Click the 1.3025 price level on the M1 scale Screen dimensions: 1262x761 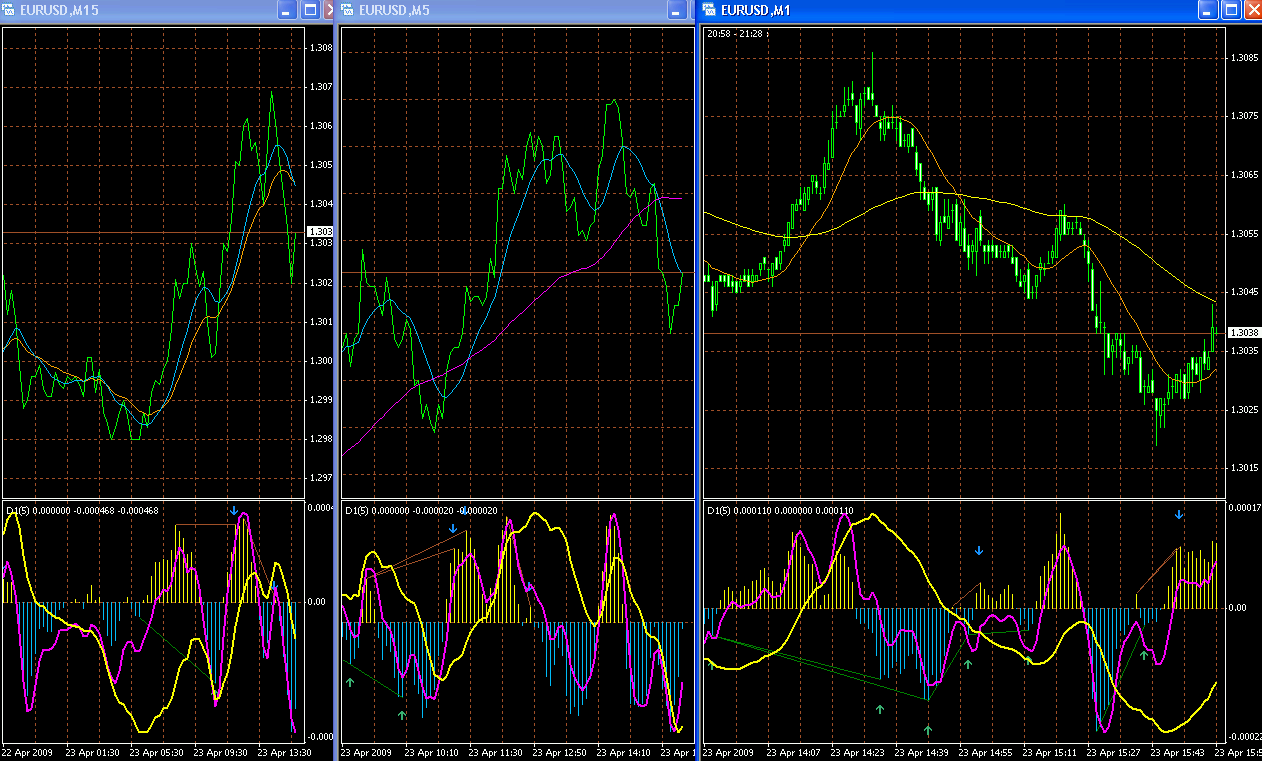(x=1244, y=410)
